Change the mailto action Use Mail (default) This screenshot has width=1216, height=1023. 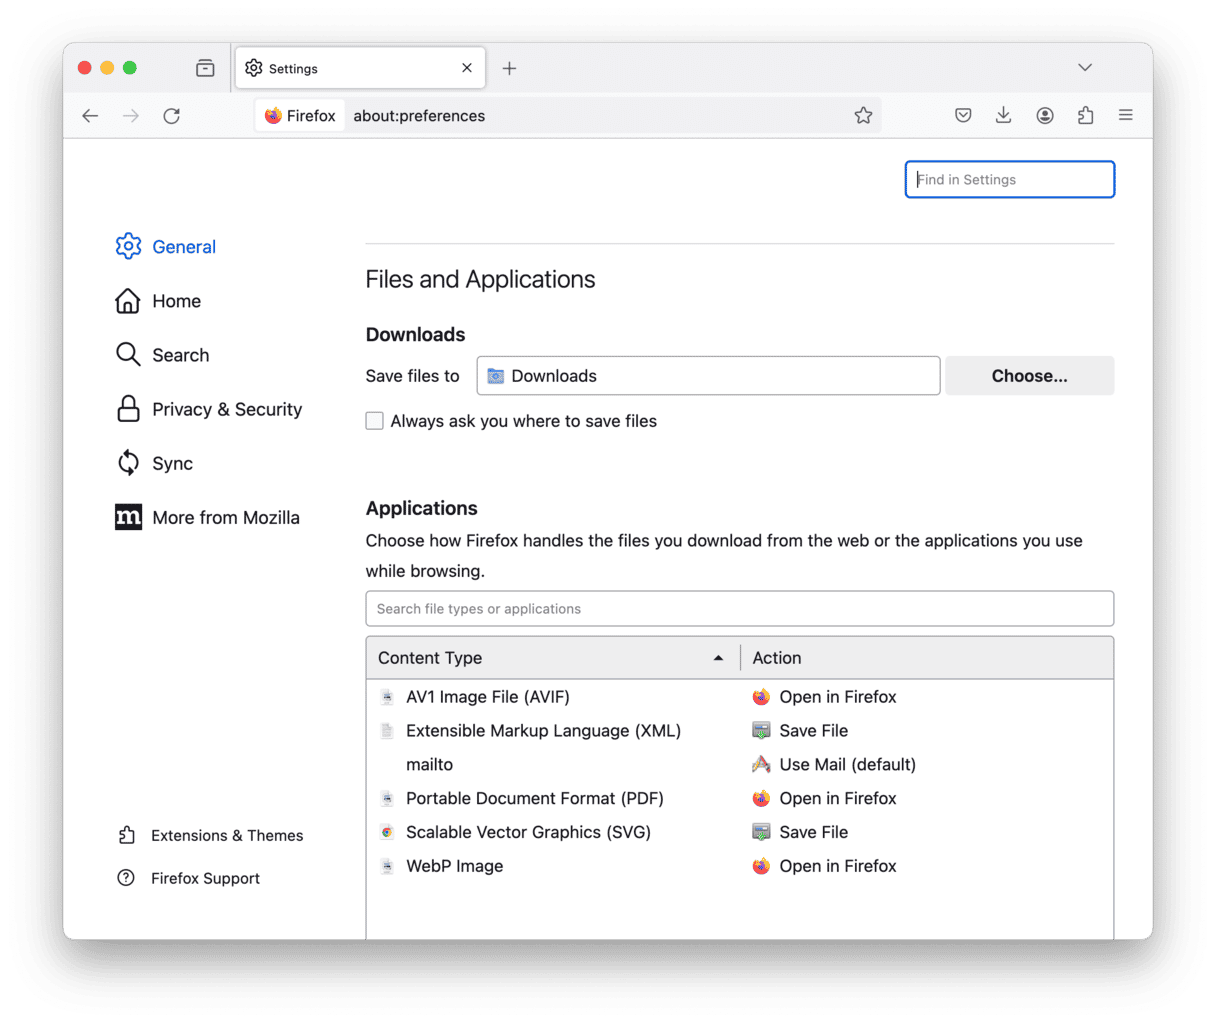tap(834, 765)
